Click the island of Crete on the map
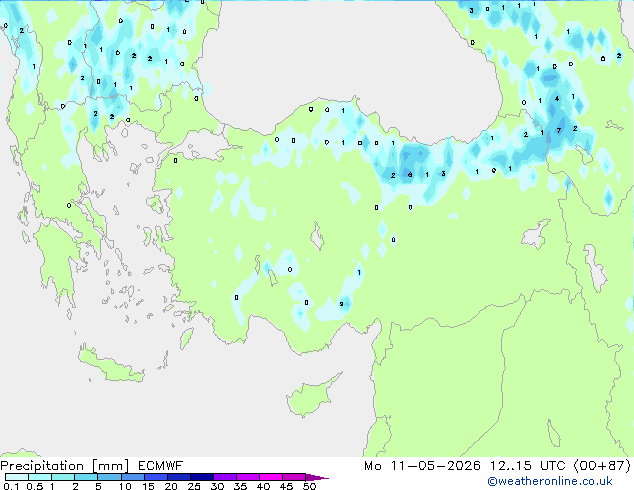Image resolution: width=634 pixels, height=490 pixels. (111, 365)
